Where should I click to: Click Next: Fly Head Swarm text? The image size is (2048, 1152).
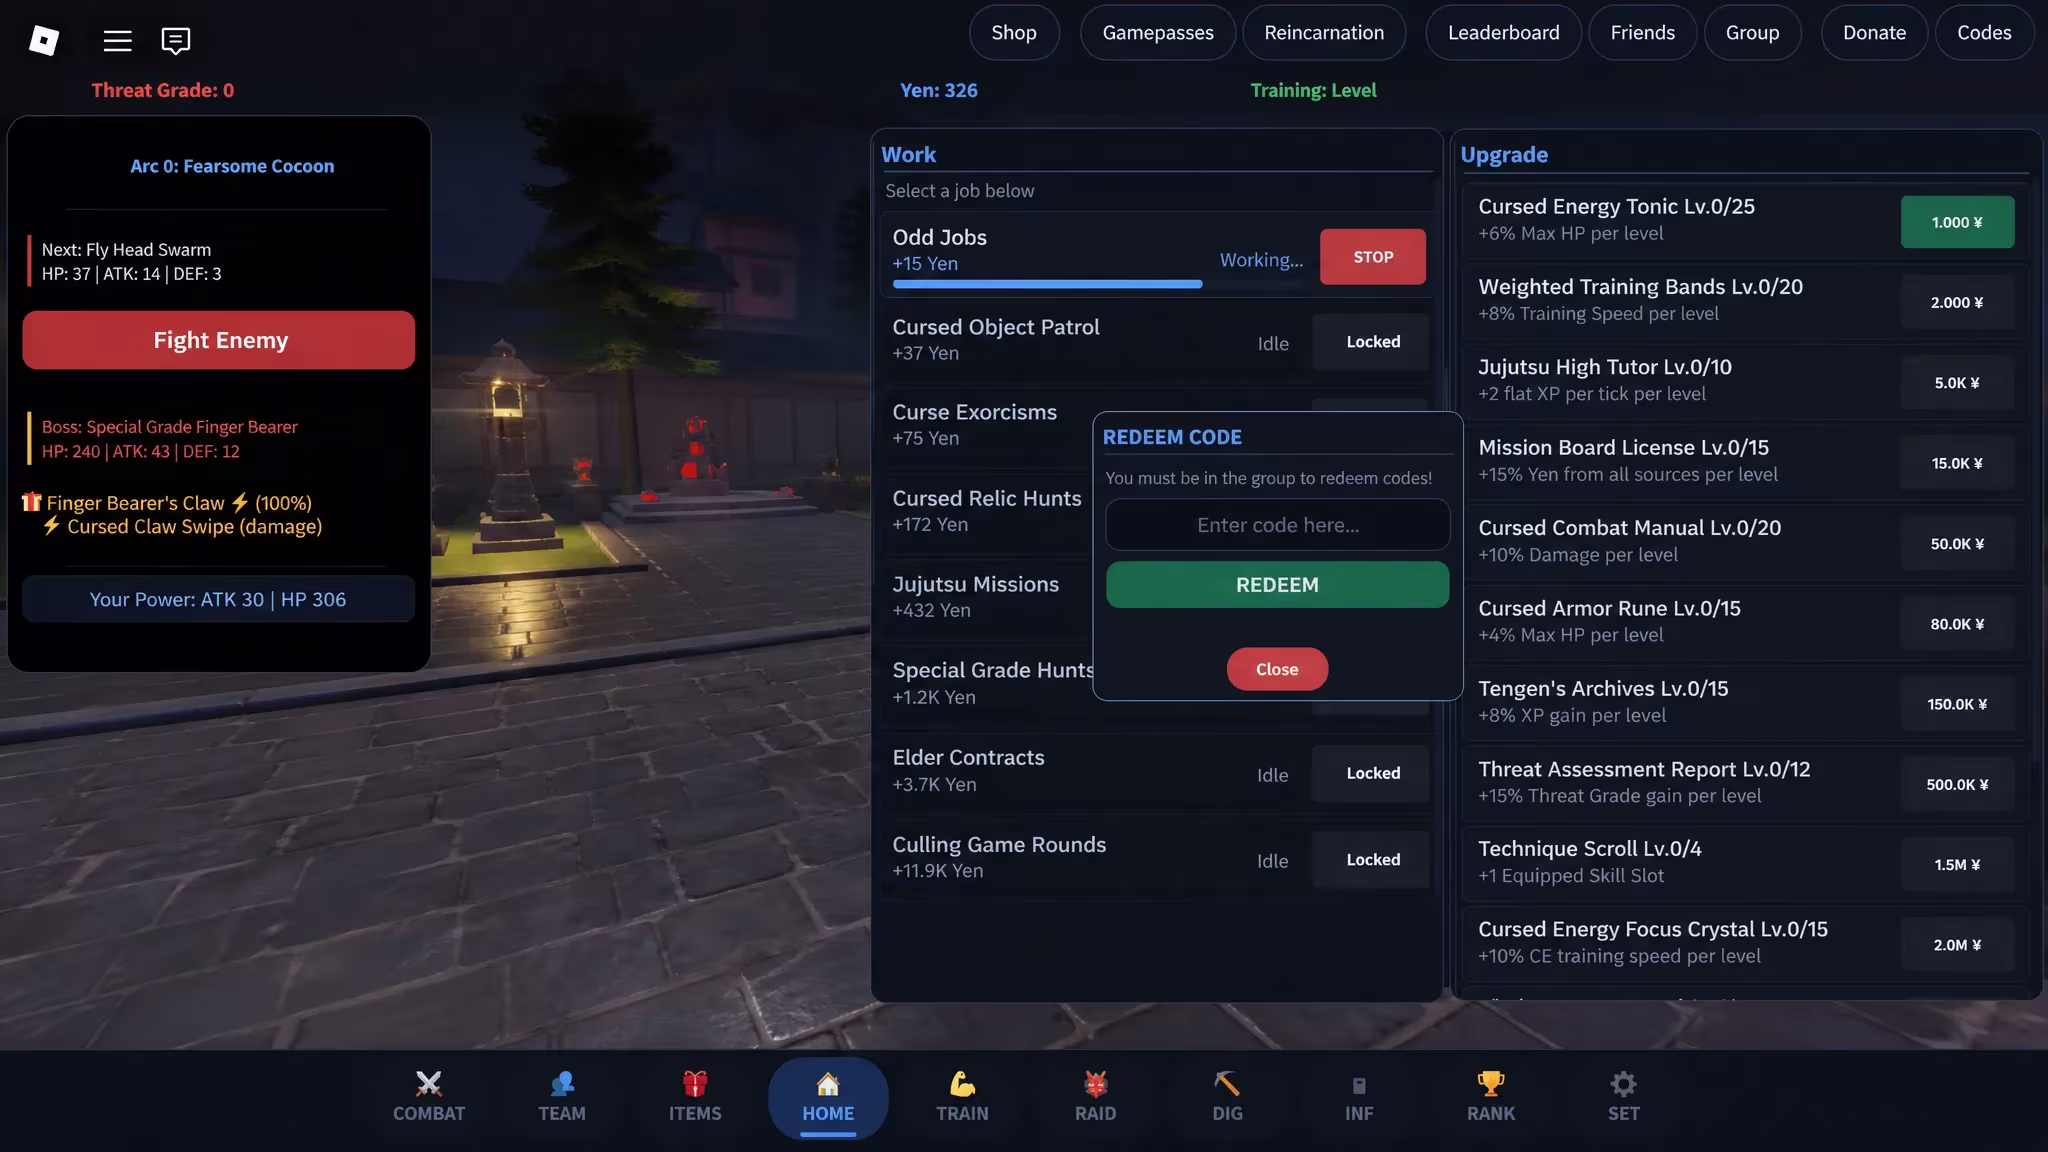tap(126, 250)
